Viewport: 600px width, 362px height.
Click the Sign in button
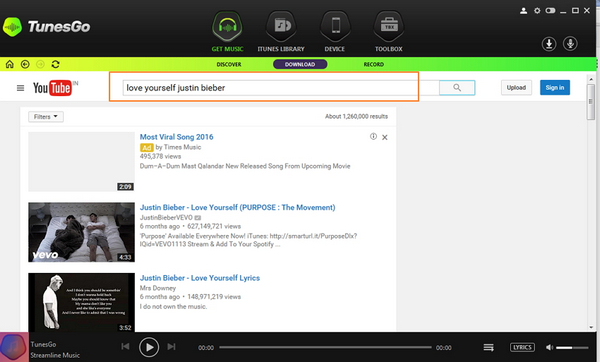click(555, 88)
